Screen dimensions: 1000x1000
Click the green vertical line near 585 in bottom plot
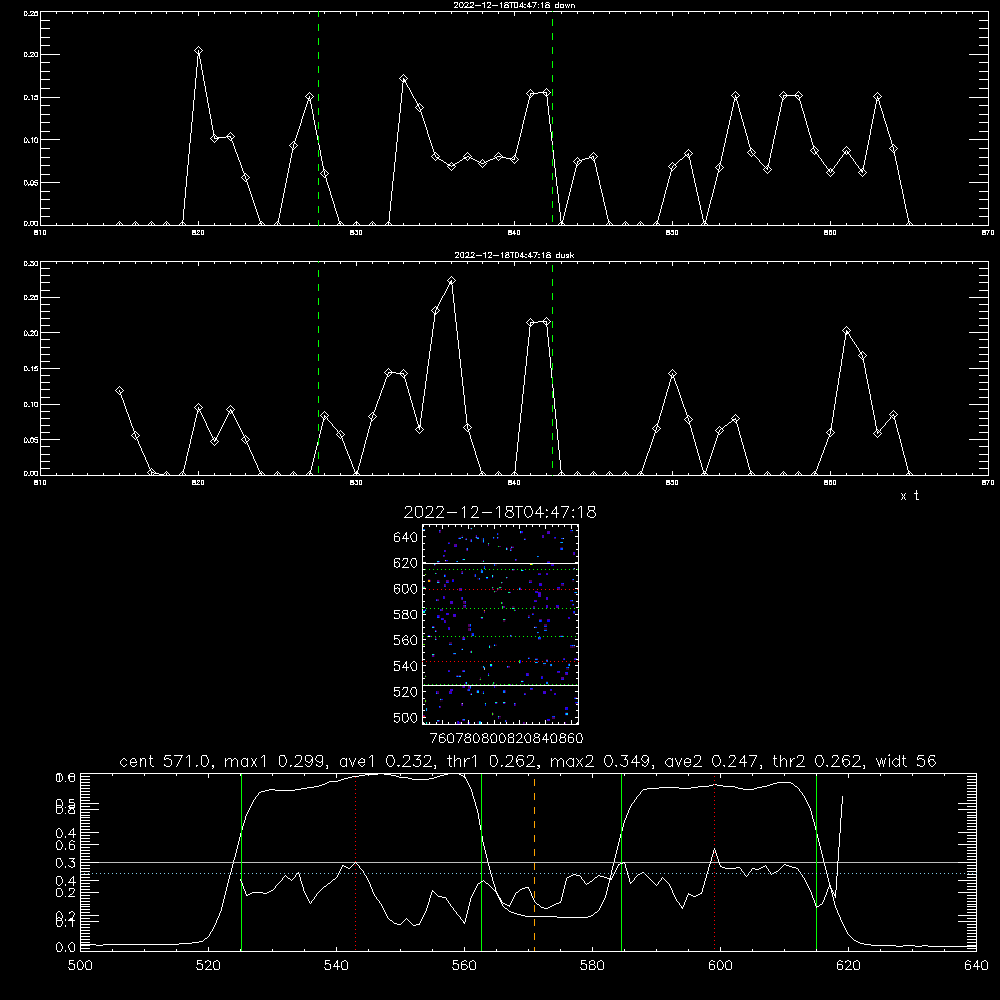[x=621, y=861]
